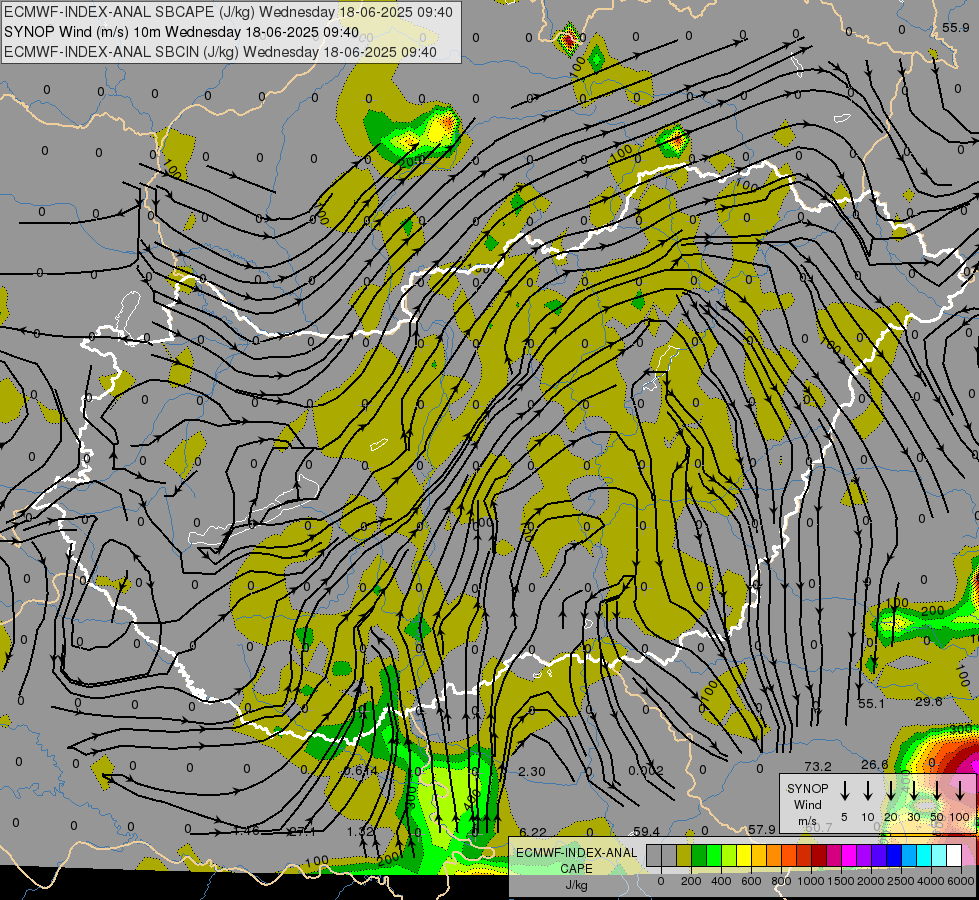Click the 20 m/s wind arrow symbol in legend
Screen dimensions: 979x900
[x=890, y=791]
